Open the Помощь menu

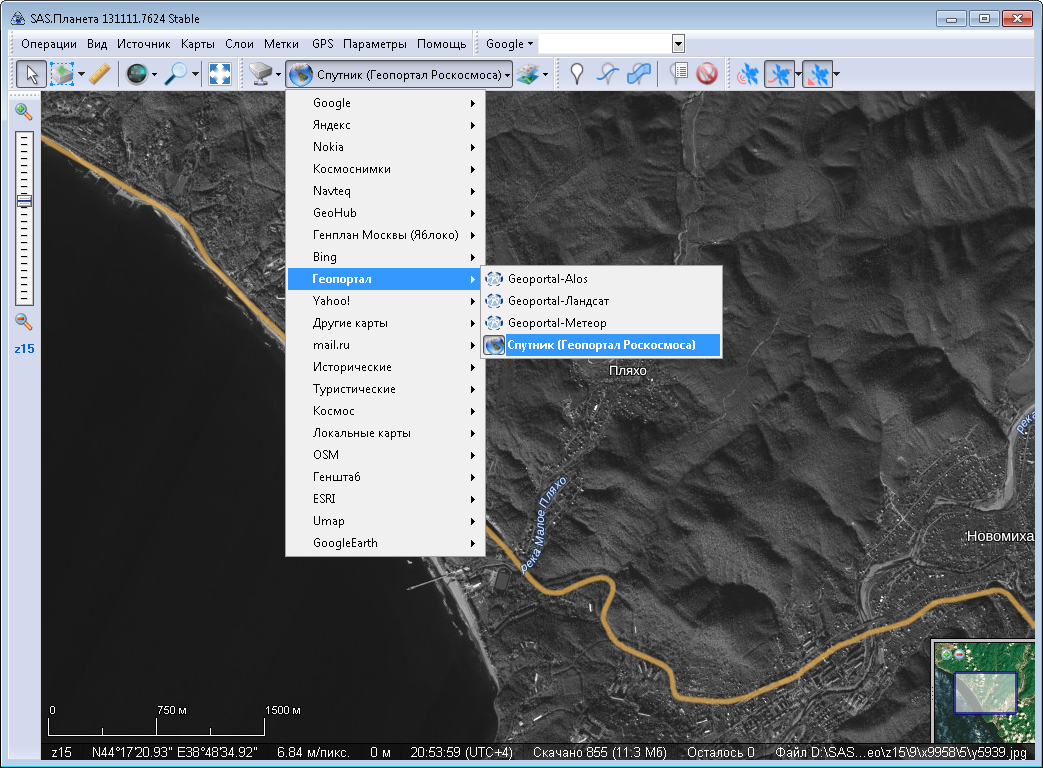pyautogui.click(x=442, y=44)
